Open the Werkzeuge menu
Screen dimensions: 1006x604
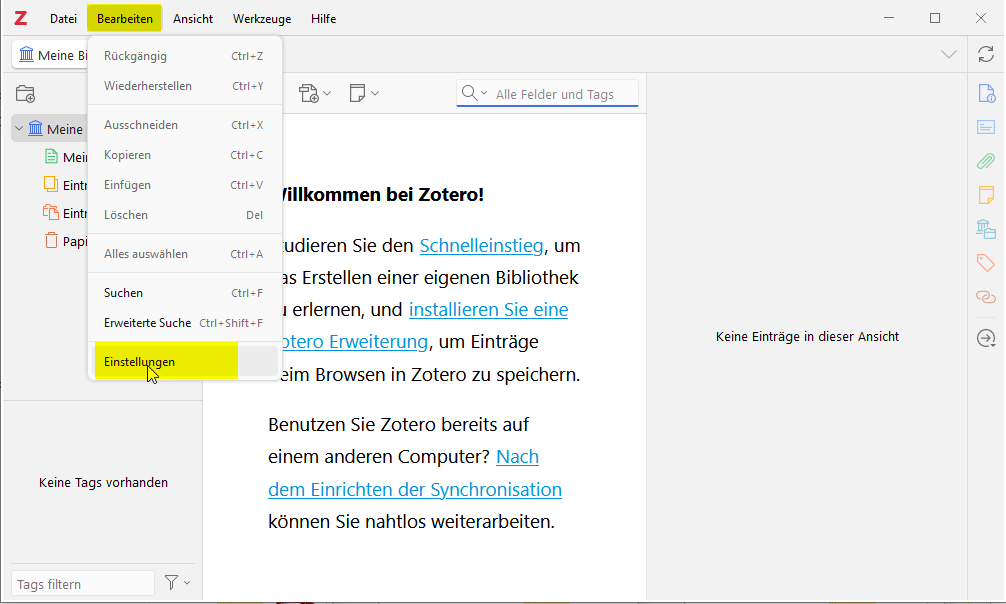point(262,19)
